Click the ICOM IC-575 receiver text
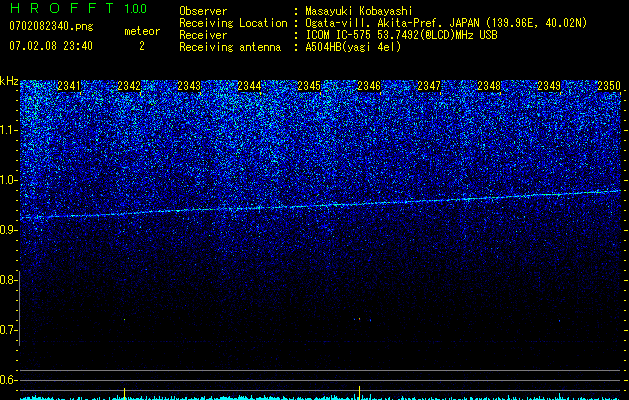The image size is (629, 400). pyautogui.click(x=401, y=35)
